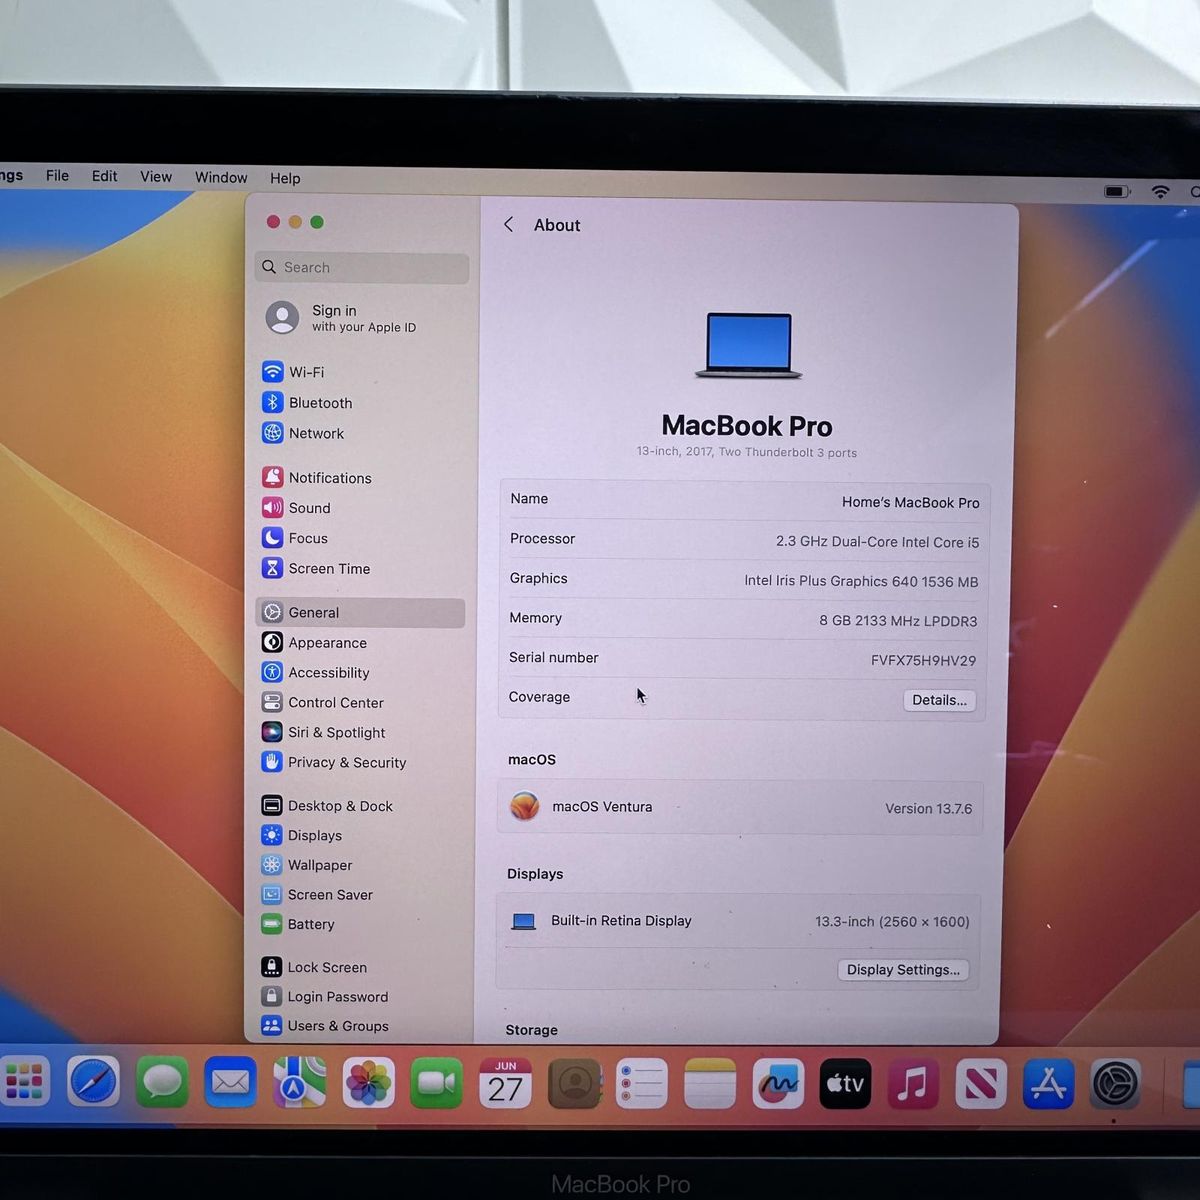Click Version 13.7.6 text
1200x1200 pixels.
tap(928, 808)
